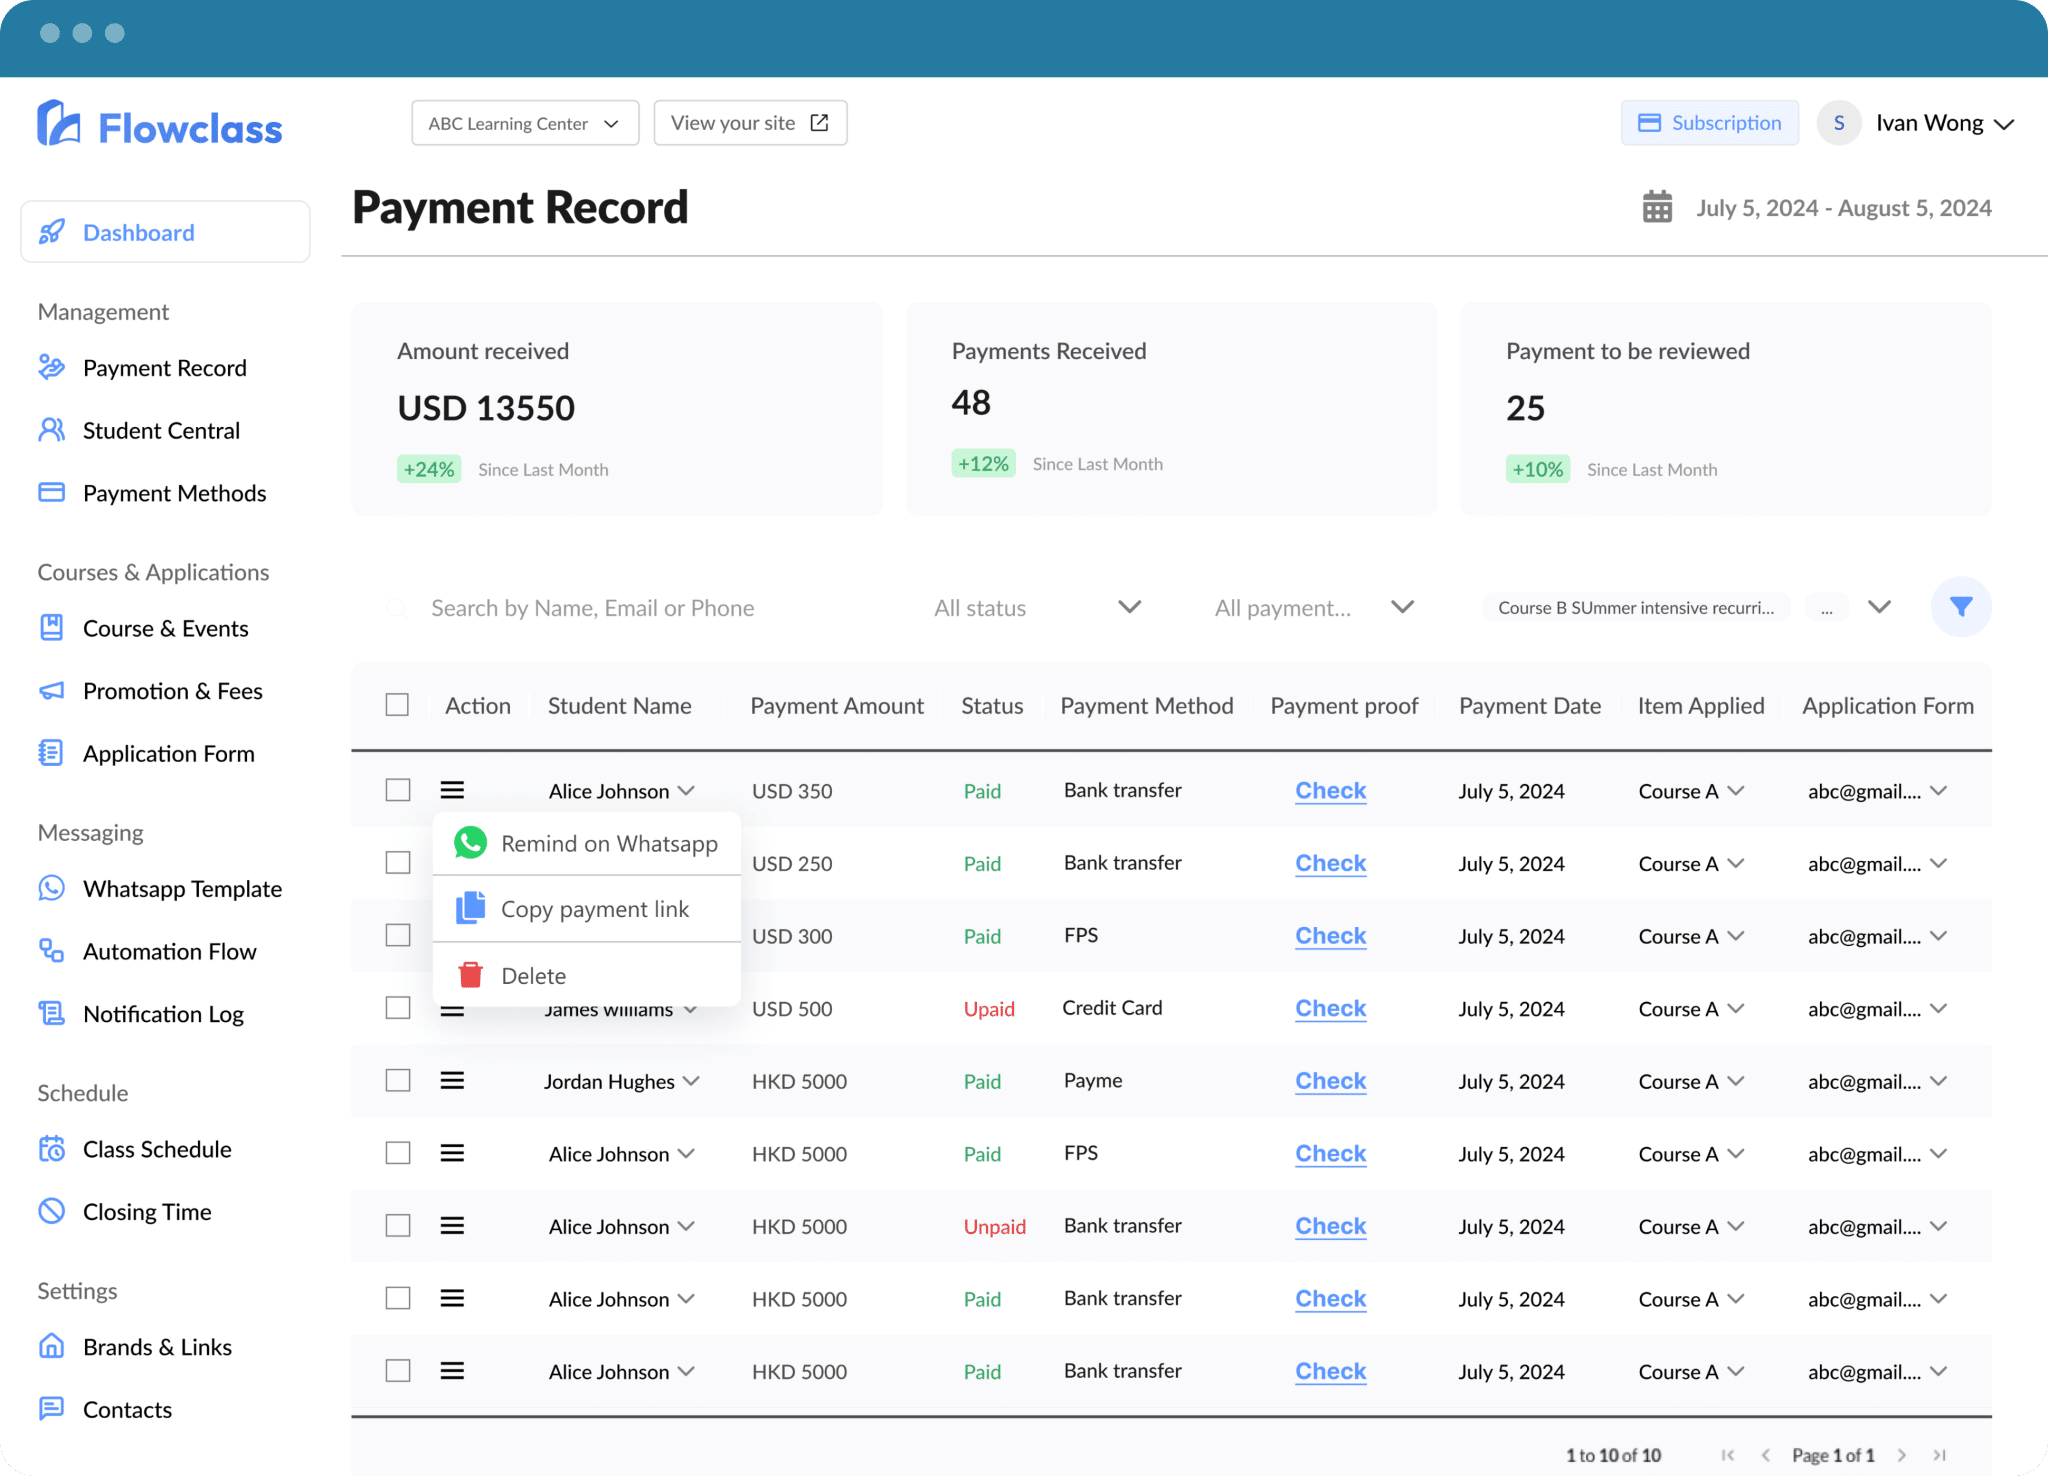This screenshot has width=2048, height=1476.
Task: Open the ABC Learning Center dropdown
Action: [525, 123]
